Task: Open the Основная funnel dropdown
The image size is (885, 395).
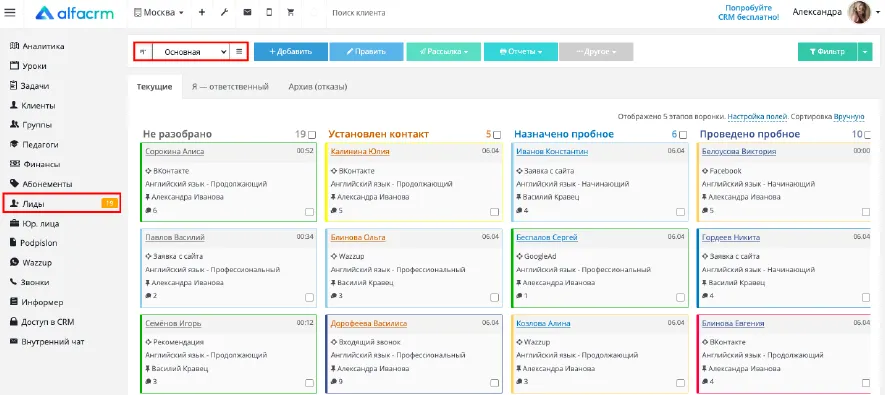Action: [x=191, y=51]
